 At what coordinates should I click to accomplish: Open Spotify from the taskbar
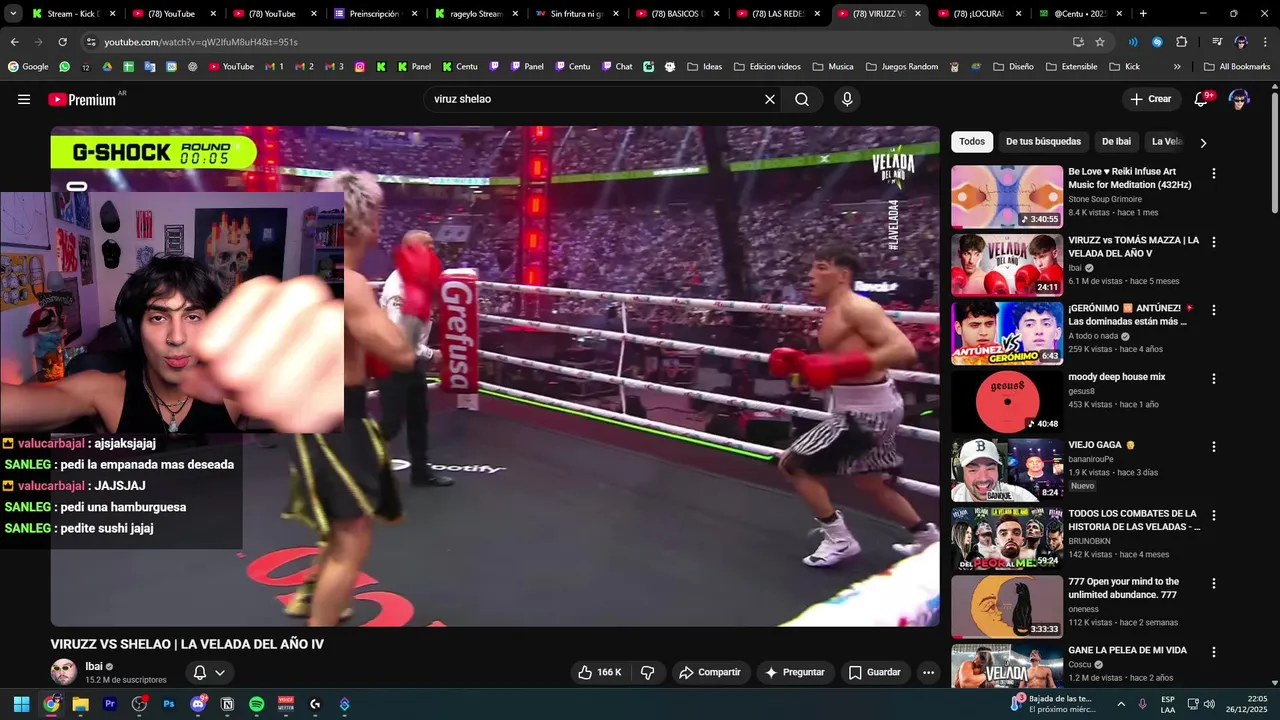(256, 704)
